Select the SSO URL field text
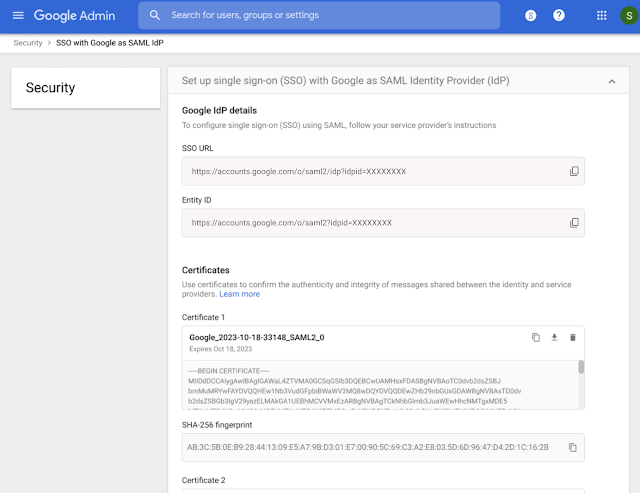Image resolution: width=640 pixels, height=493 pixels. click(x=299, y=171)
